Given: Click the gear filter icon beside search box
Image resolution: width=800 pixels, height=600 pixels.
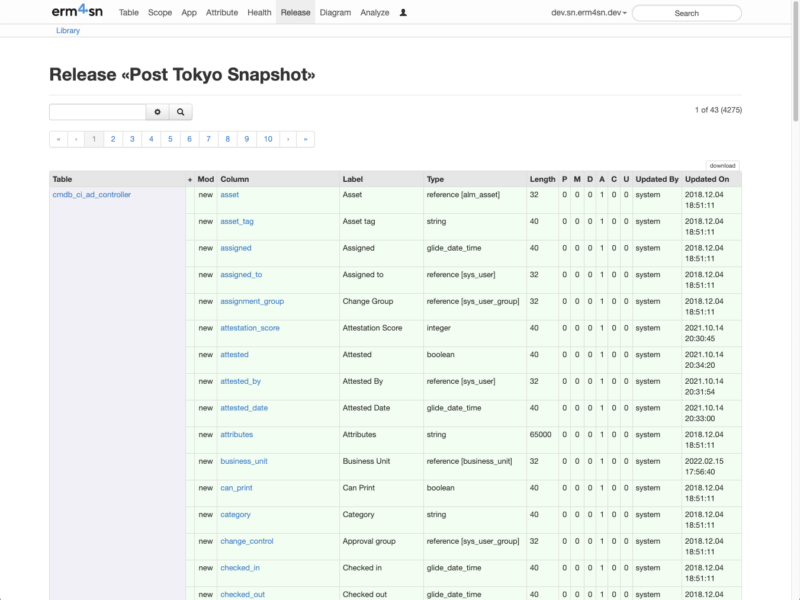Looking at the screenshot, I should [157, 112].
